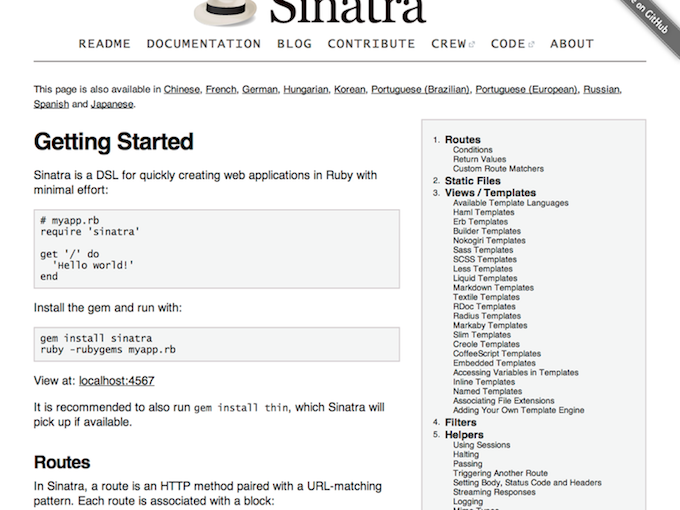Open RDoc Templates entry
The width and height of the screenshot is (680, 510).
(x=484, y=307)
